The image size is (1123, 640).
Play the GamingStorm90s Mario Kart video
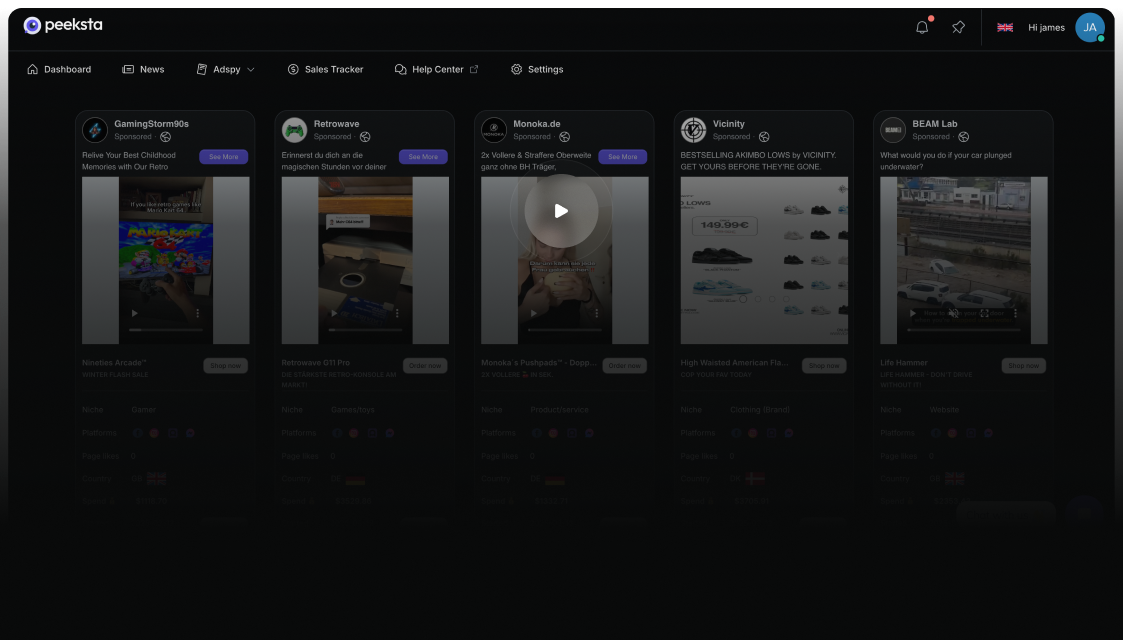coord(135,314)
